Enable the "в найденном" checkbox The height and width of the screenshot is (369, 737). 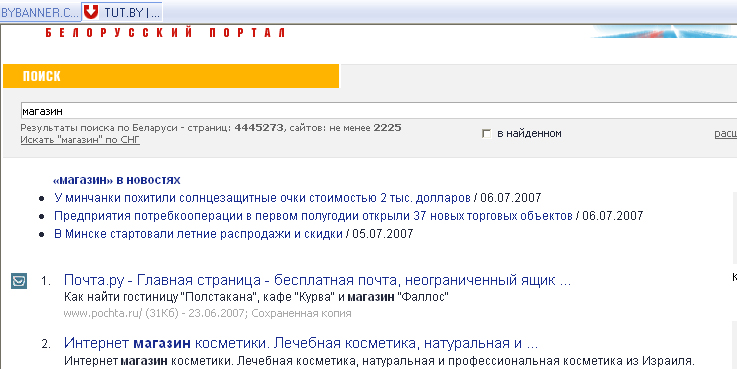click(x=486, y=134)
